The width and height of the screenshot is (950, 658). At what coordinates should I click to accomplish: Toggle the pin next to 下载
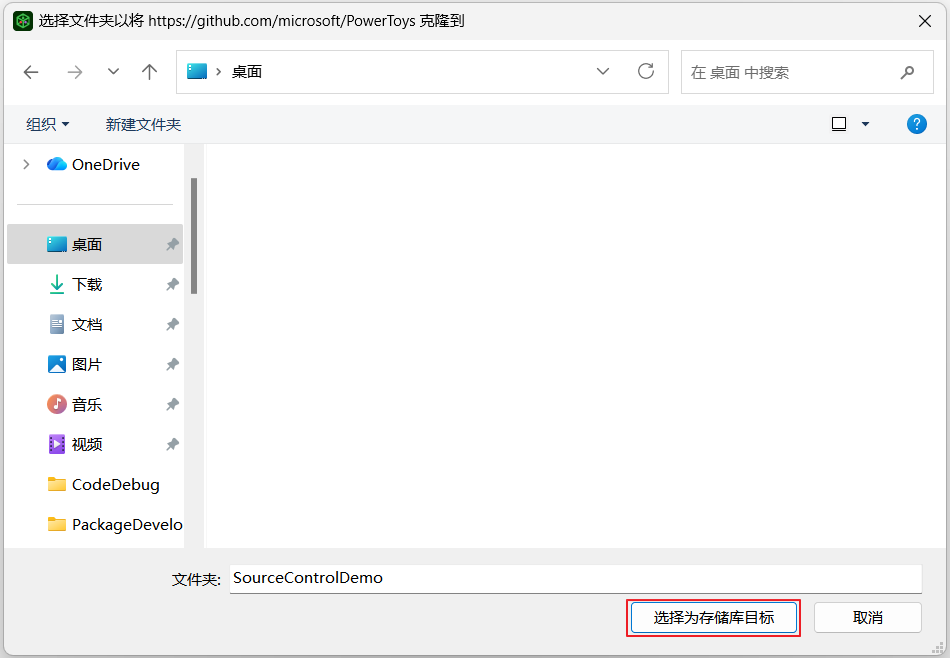[172, 285]
